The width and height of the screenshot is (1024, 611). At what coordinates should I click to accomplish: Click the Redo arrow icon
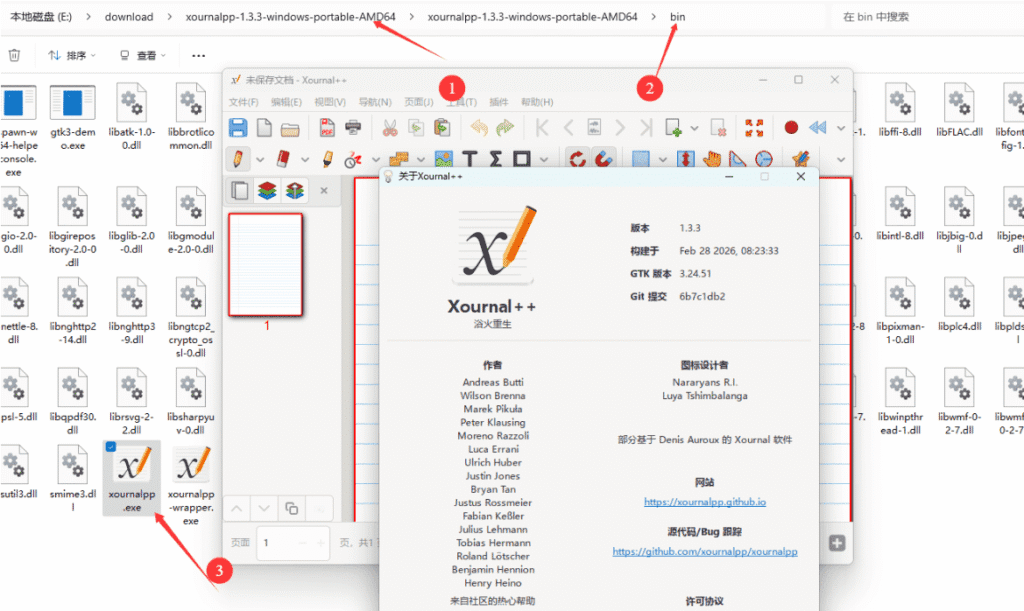(505, 127)
